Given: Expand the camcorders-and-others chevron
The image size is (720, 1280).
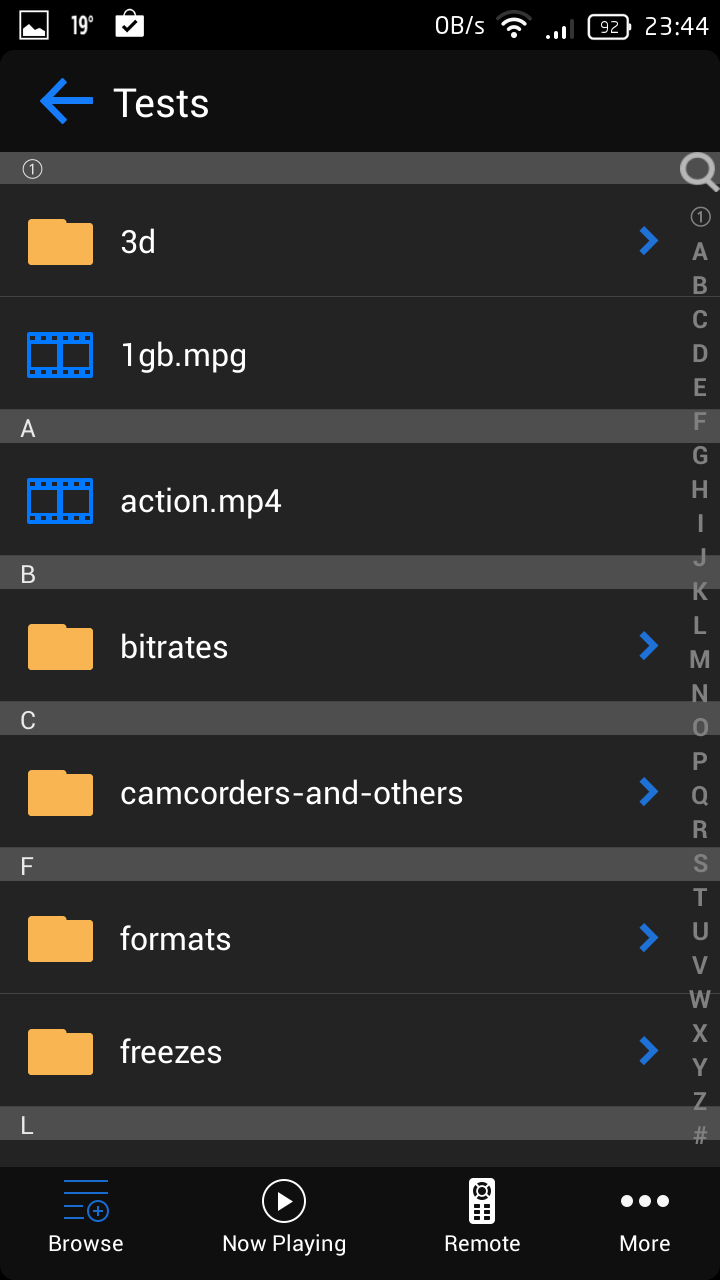Looking at the screenshot, I should [649, 792].
